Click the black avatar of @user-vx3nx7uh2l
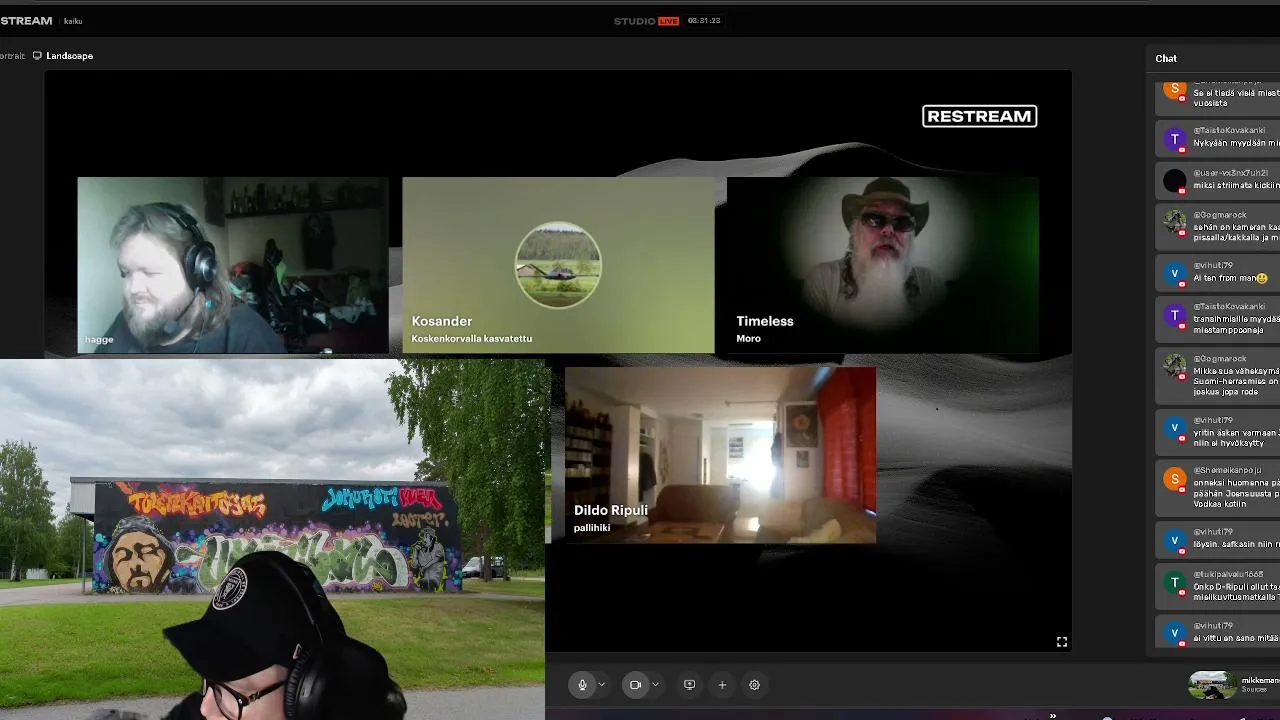 pyautogui.click(x=1175, y=181)
